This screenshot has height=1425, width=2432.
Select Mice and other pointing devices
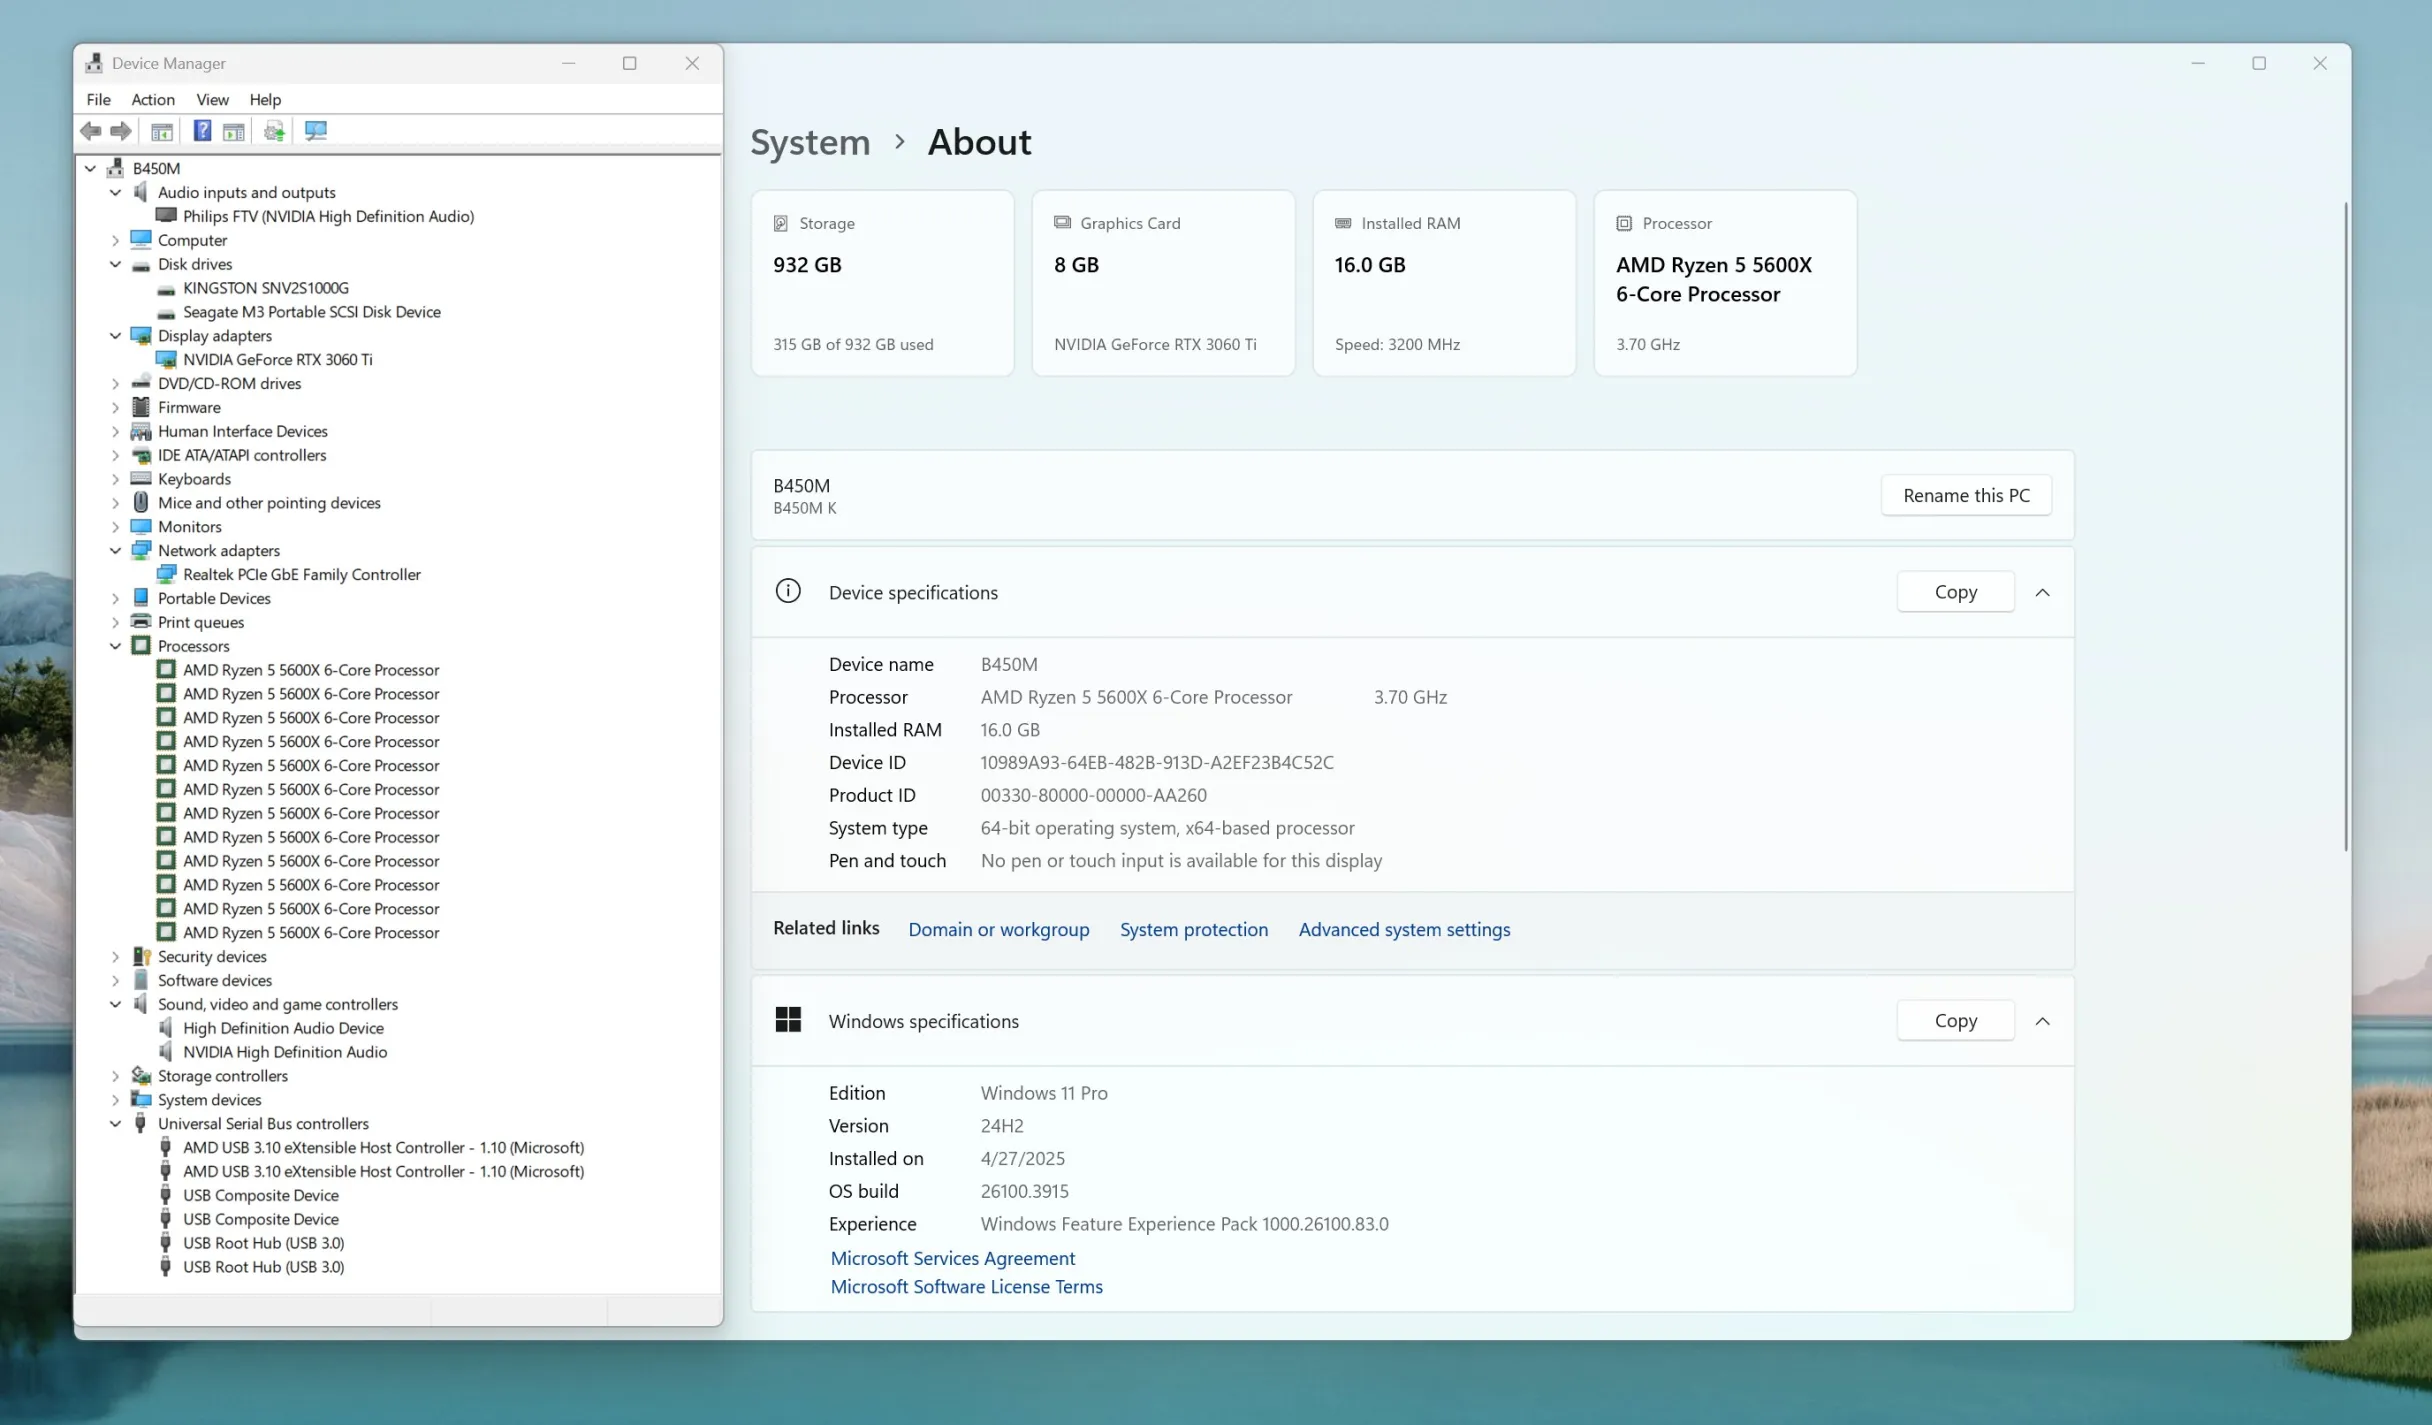point(269,503)
